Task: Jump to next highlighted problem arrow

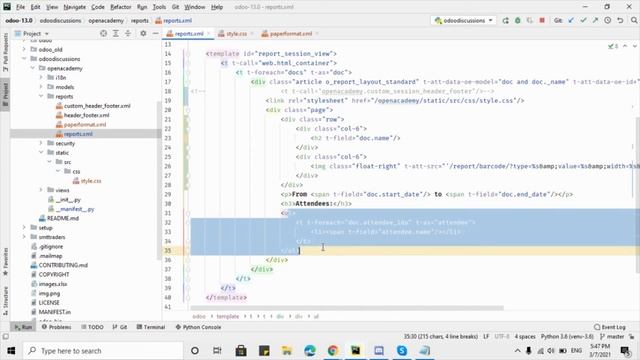Action: tap(634, 46)
